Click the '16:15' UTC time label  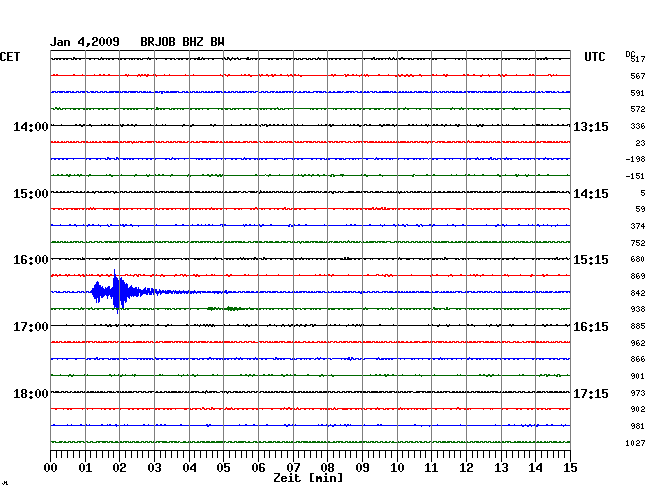[591, 327]
